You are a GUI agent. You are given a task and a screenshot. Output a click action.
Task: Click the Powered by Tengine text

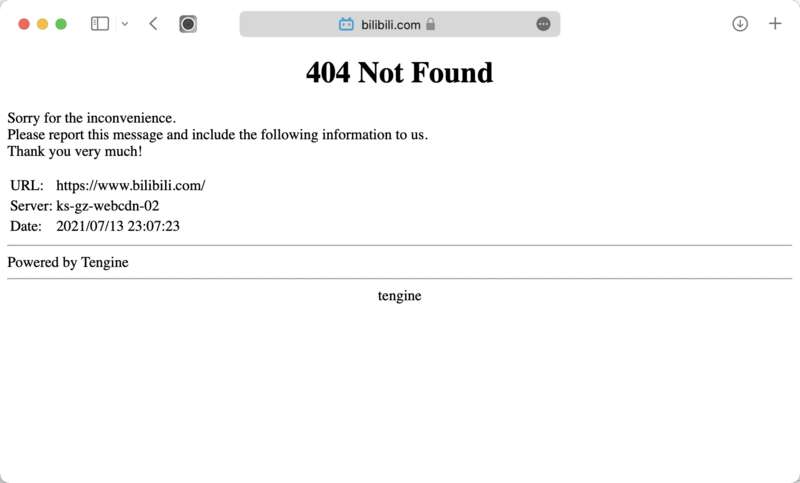(68, 262)
